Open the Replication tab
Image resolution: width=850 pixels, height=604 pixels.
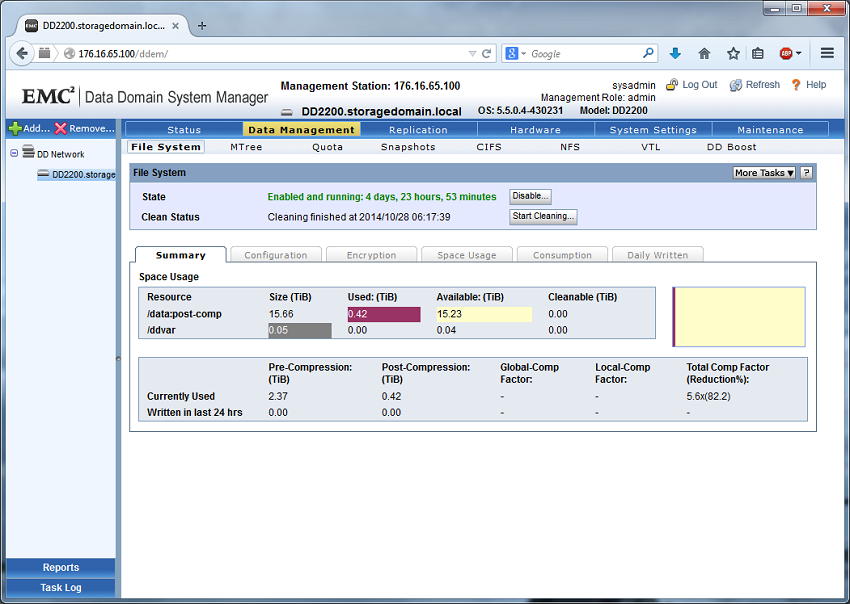pyautogui.click(x=418, y=130)
